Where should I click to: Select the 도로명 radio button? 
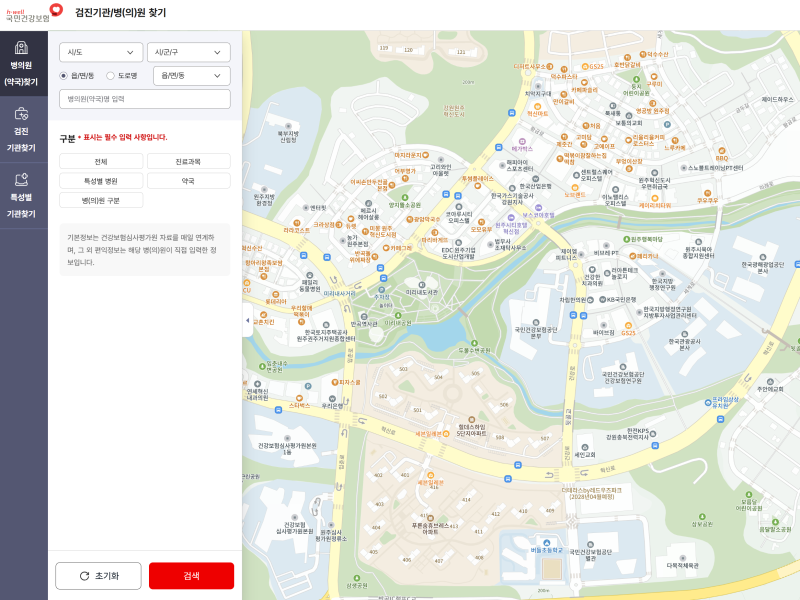pos(110,76)
